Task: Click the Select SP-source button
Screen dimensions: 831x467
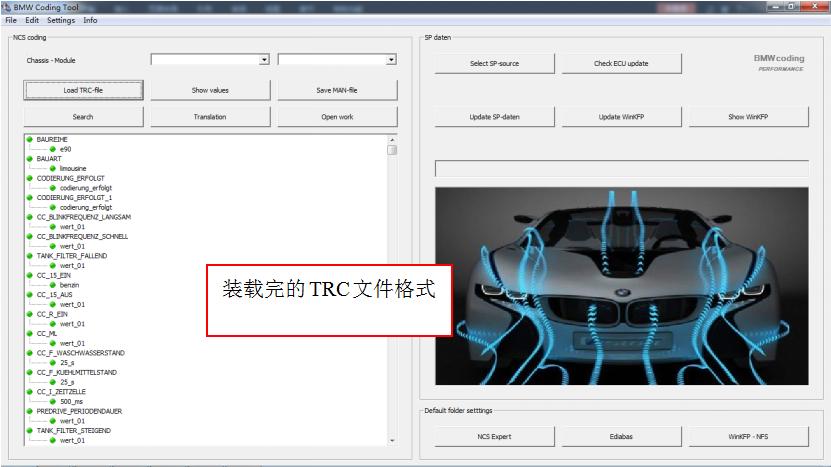Action: 494,63
